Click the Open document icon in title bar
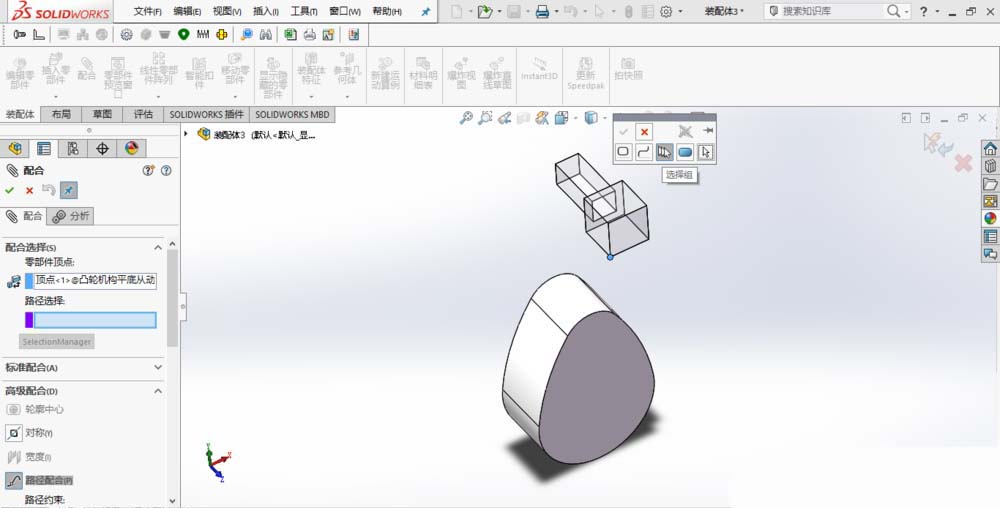This screenshot has width=1000, height=508. [485, 11]
